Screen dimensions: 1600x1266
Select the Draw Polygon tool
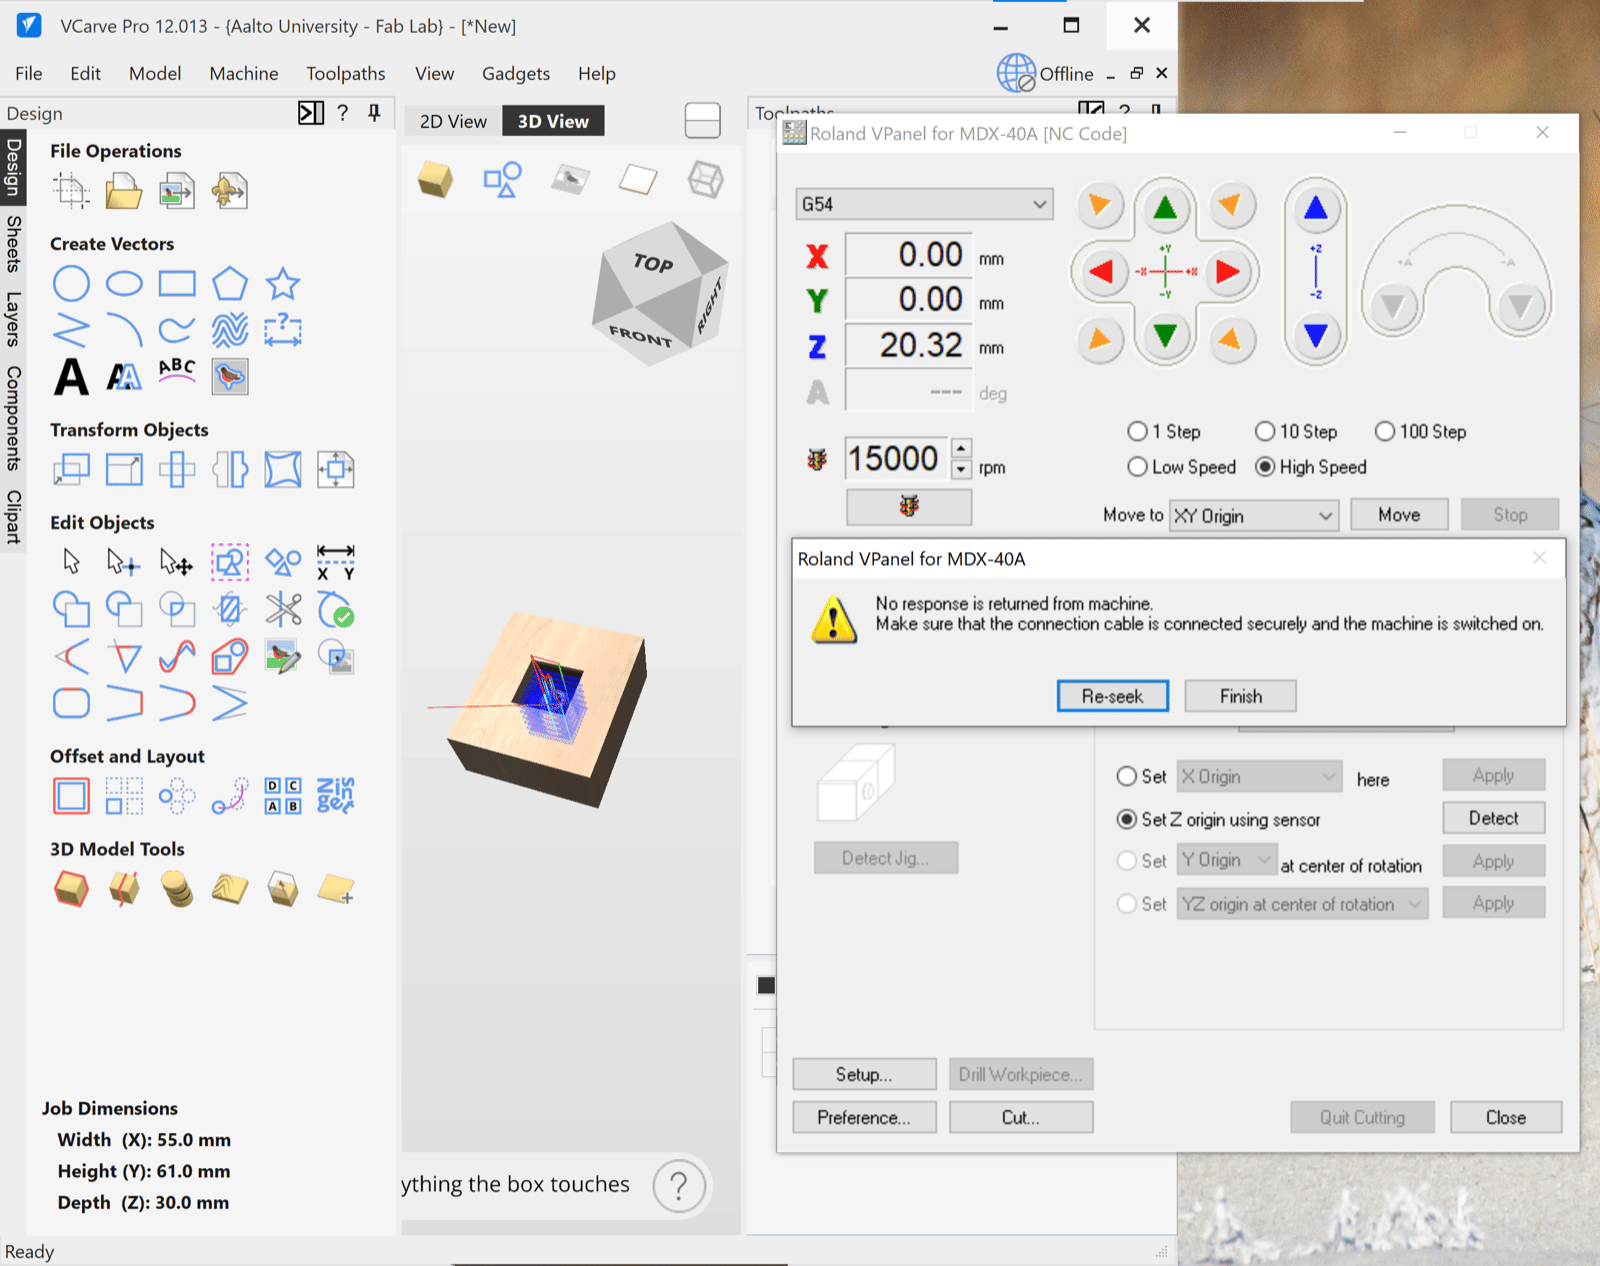click(230, 284)
